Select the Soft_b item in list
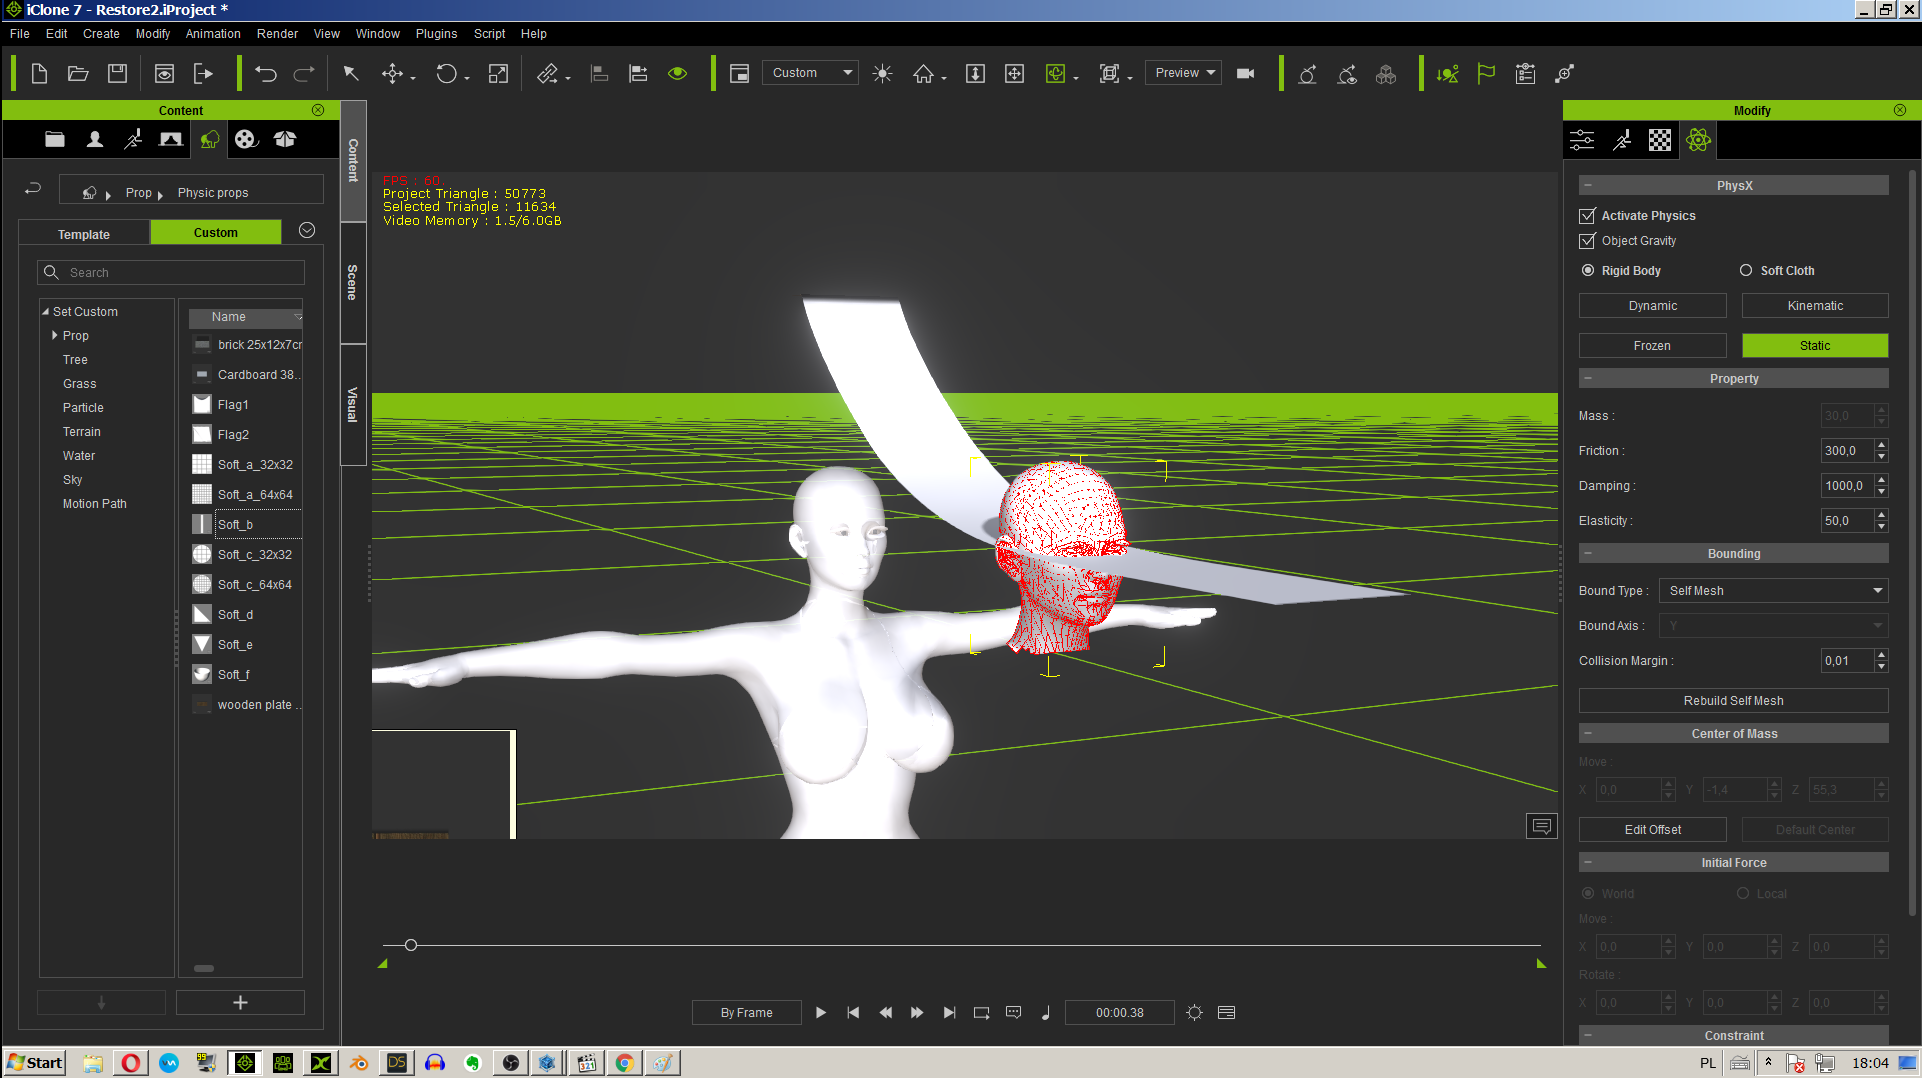 click(246, 524)
